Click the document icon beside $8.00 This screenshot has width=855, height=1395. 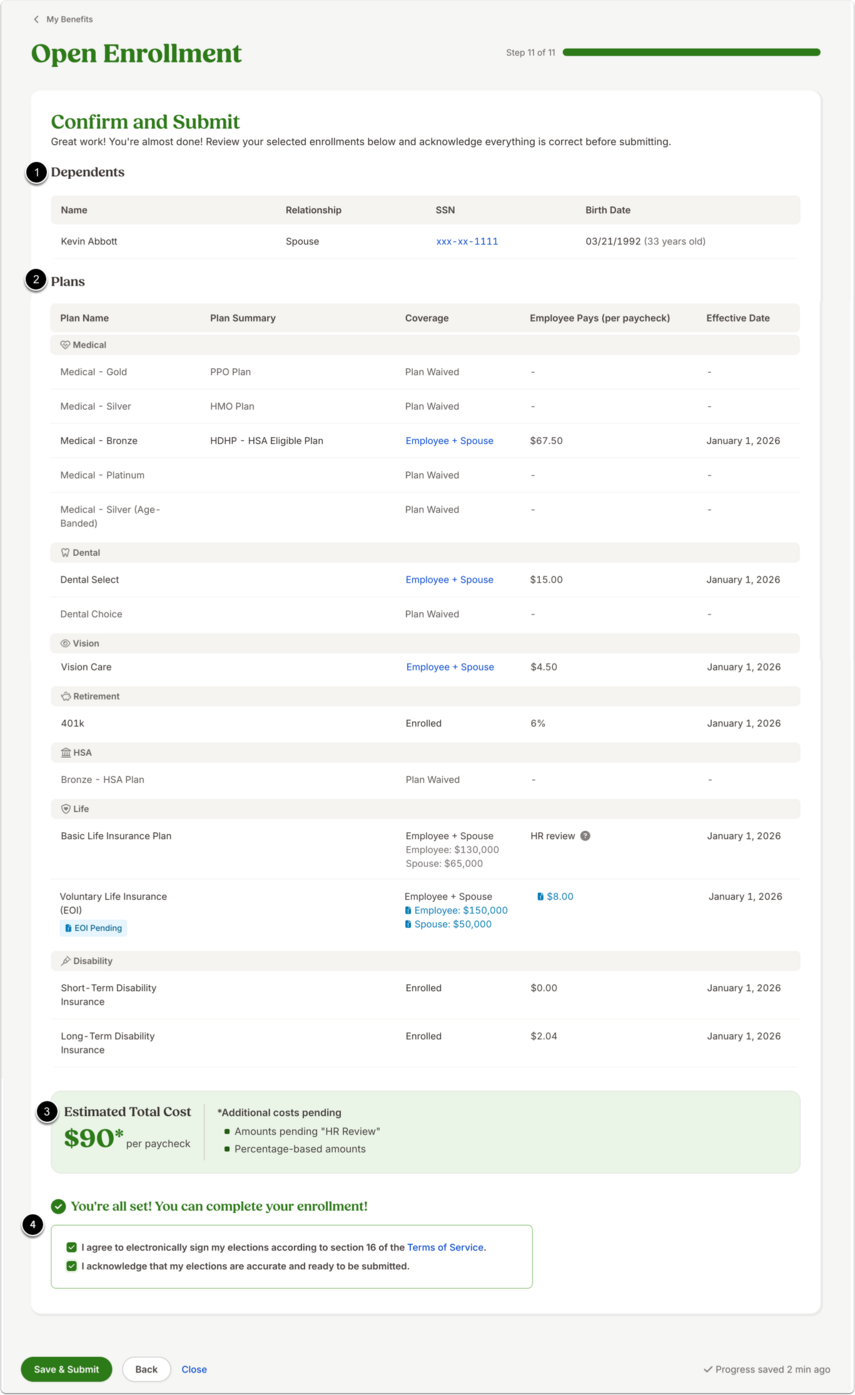pyautogui.click(x=541, y=897)
